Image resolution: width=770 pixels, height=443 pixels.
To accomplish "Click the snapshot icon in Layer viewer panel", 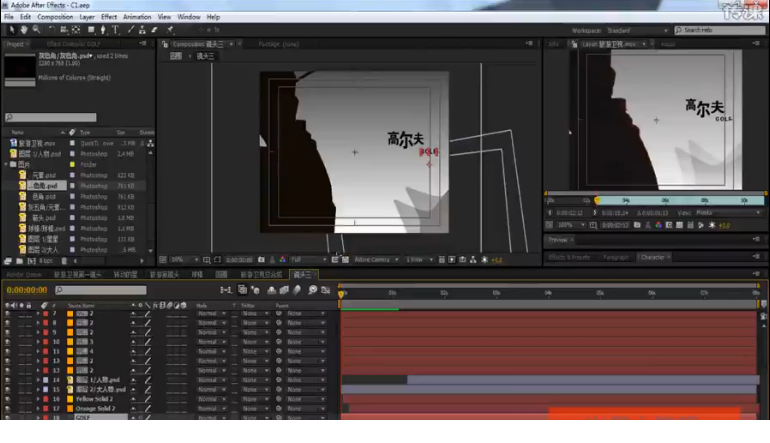I will 637,225.
